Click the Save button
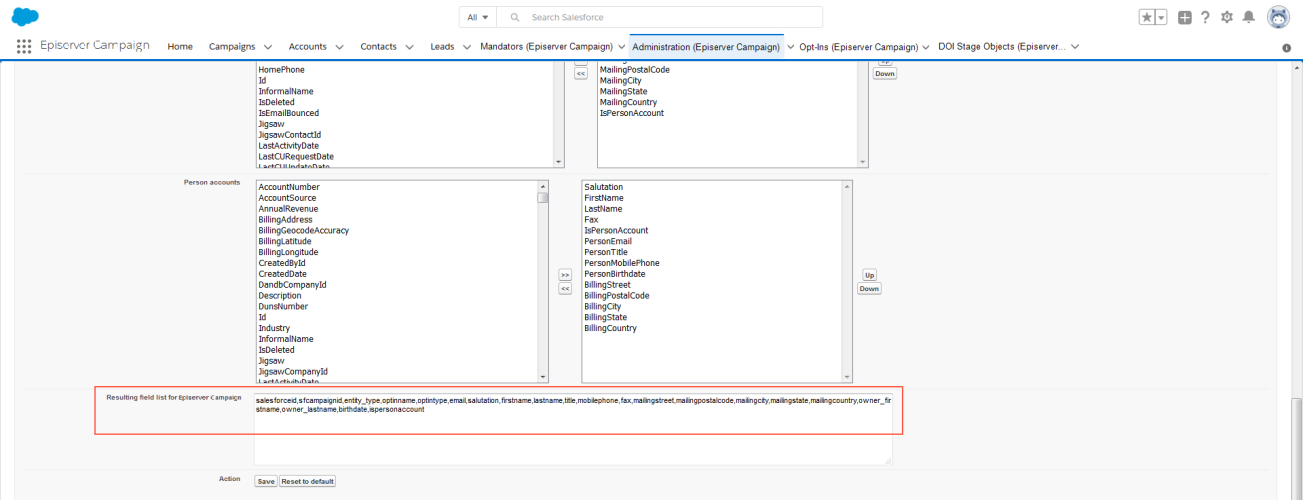 click(x=266, y=481)
